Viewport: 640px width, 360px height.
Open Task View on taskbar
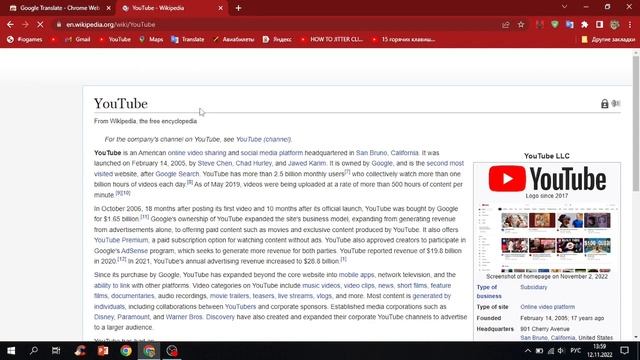point(56,351)
